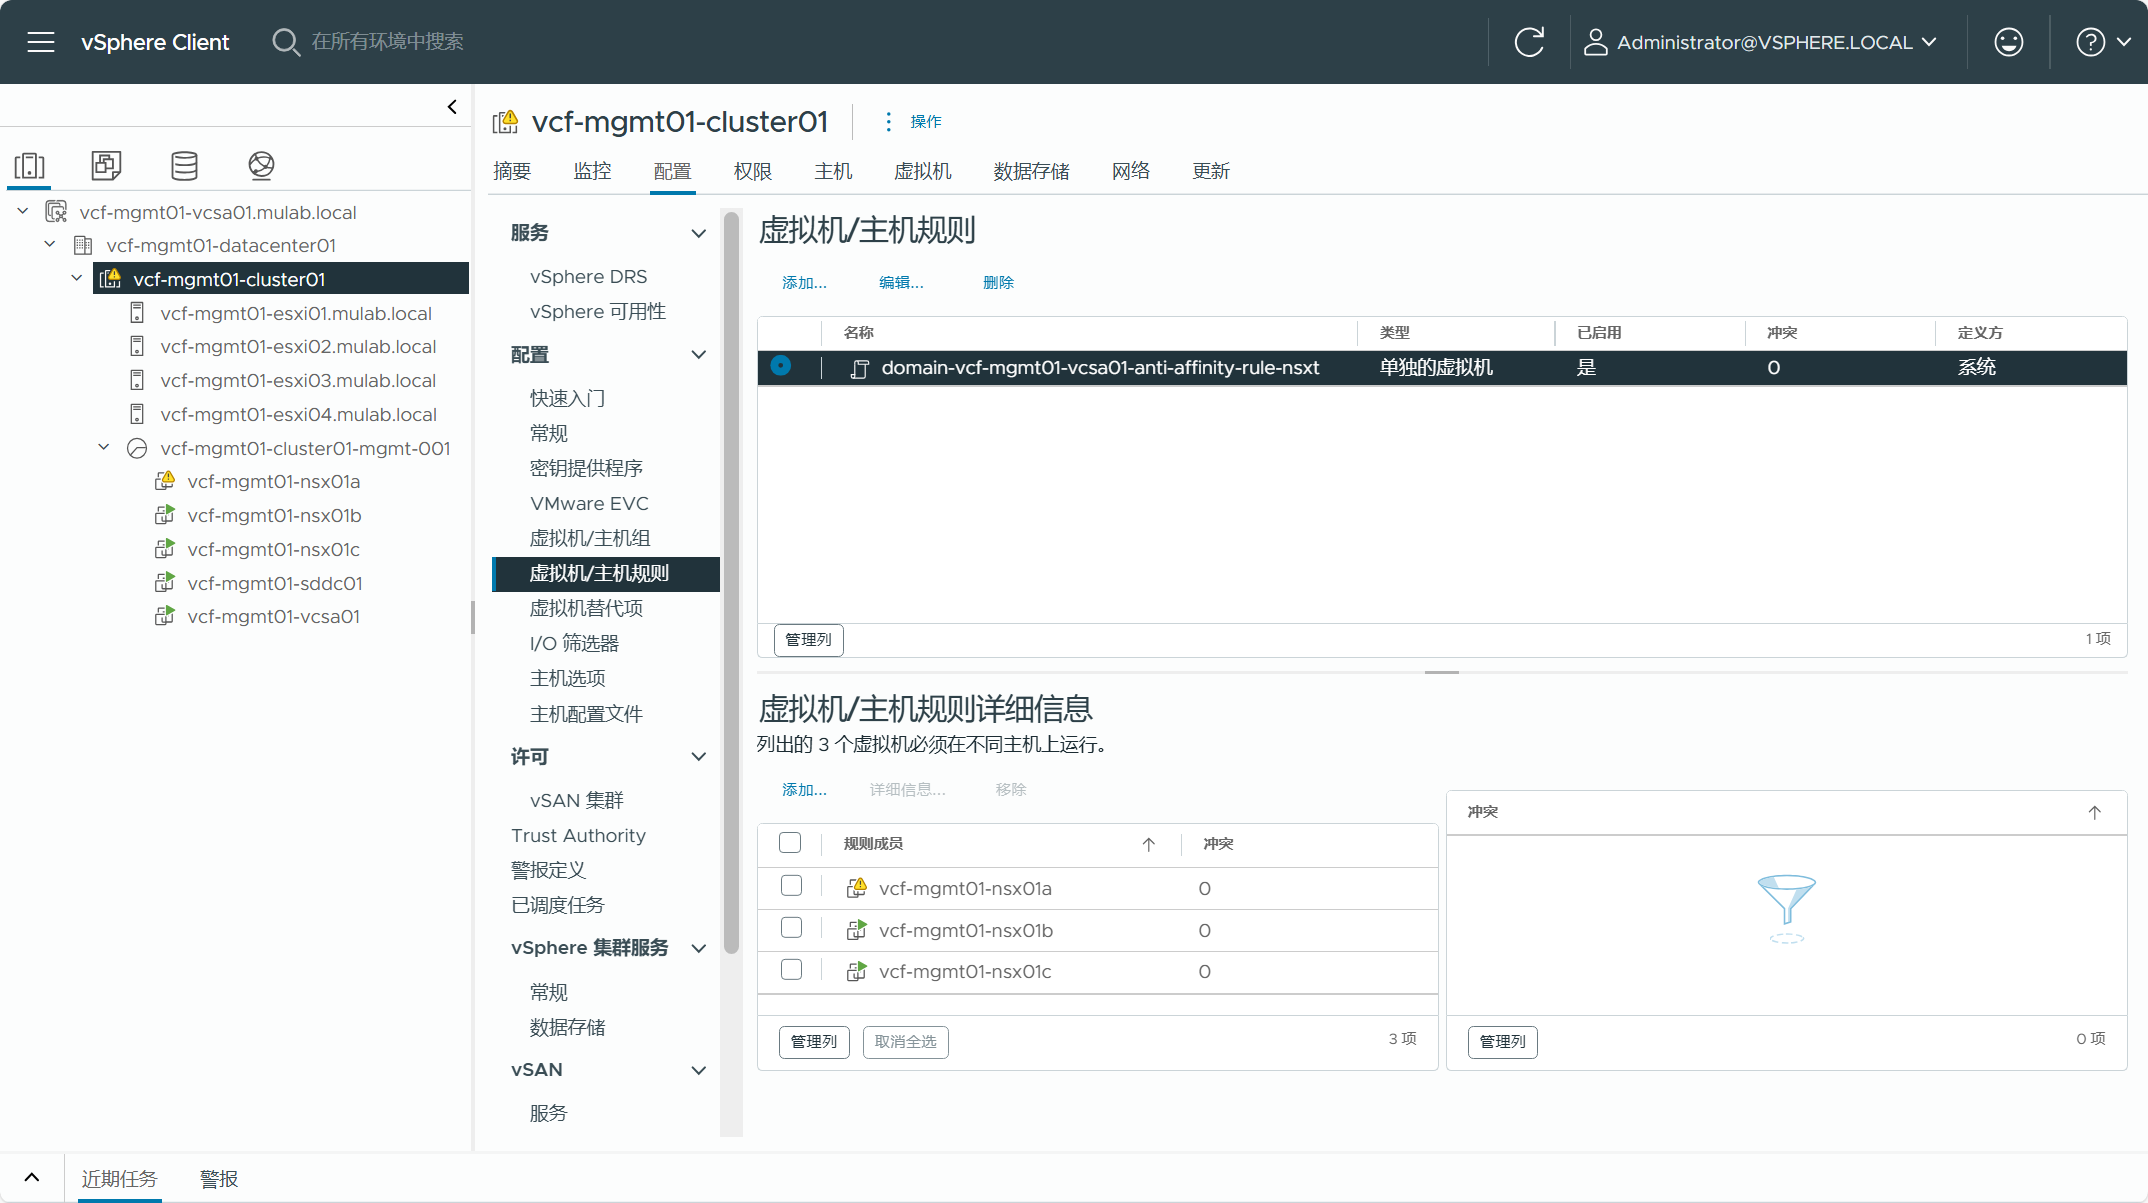Viewport: 2148px width, 1203px height.
Task: Open the smiley feedback icon
Action: point(2008,42)
